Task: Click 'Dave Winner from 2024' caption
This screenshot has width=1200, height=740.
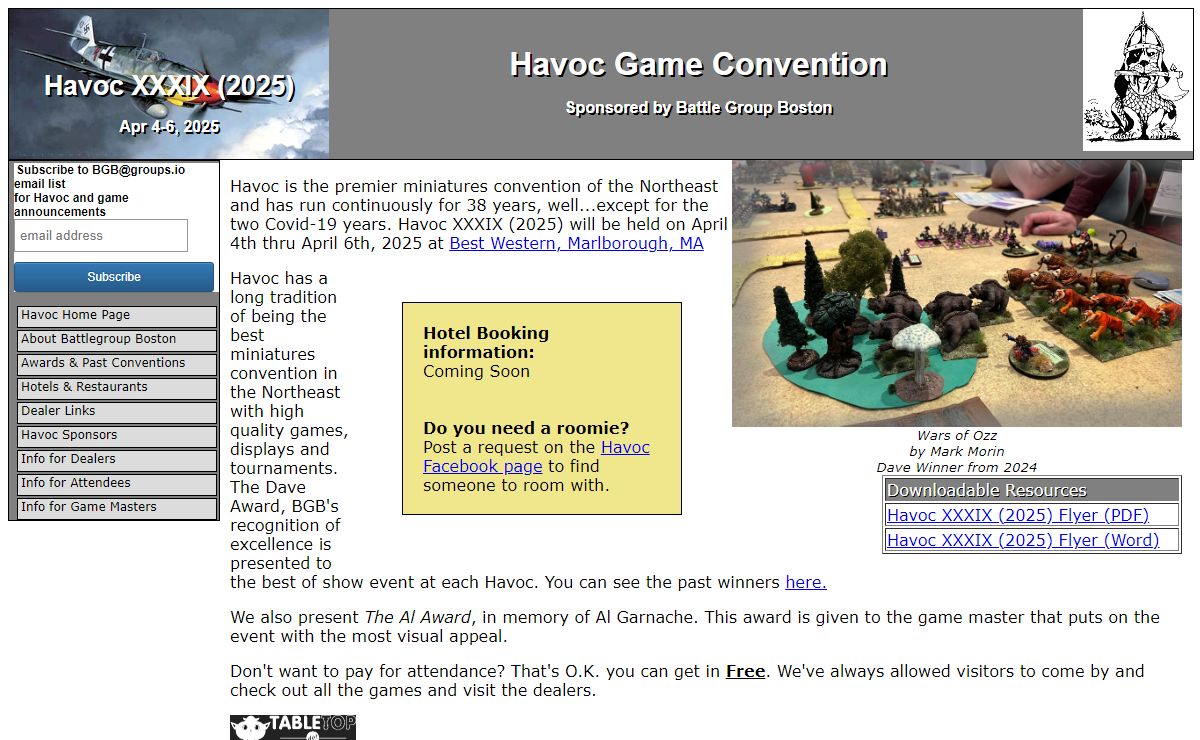Action: (x=957, y=467)
